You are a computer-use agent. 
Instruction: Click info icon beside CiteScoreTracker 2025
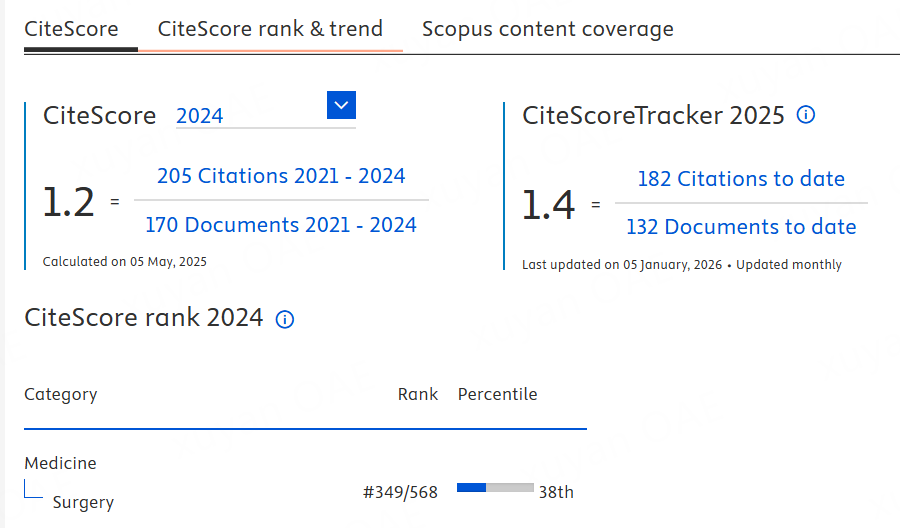[806, 115]
